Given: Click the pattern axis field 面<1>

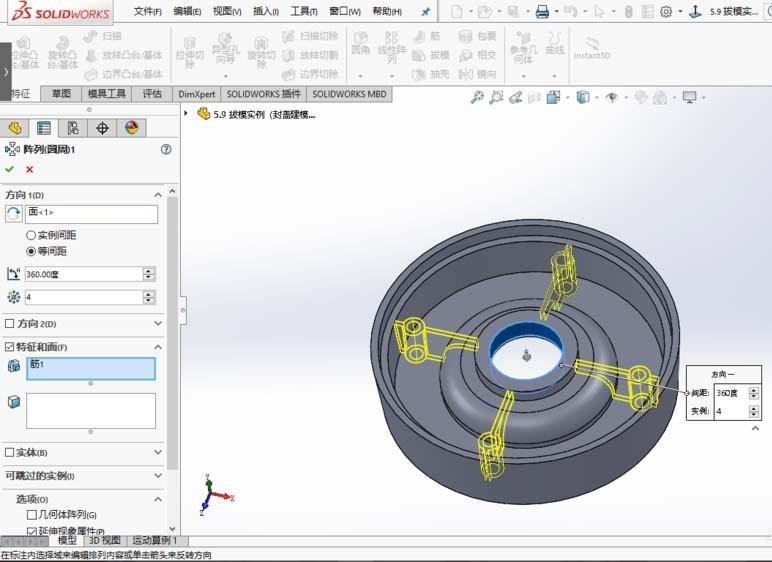Looking at the screenshot, I should 92,214.
